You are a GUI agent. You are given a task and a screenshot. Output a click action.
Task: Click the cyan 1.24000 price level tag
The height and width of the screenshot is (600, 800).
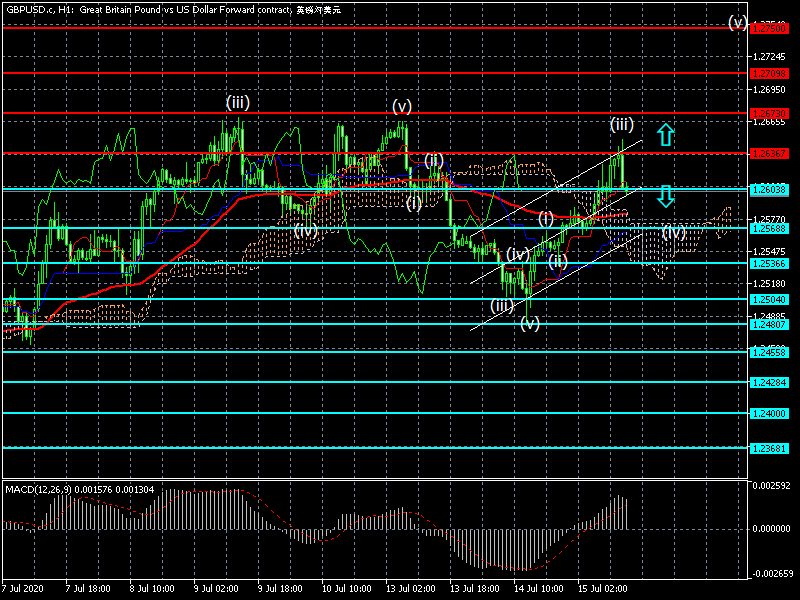tap(769, 413)
